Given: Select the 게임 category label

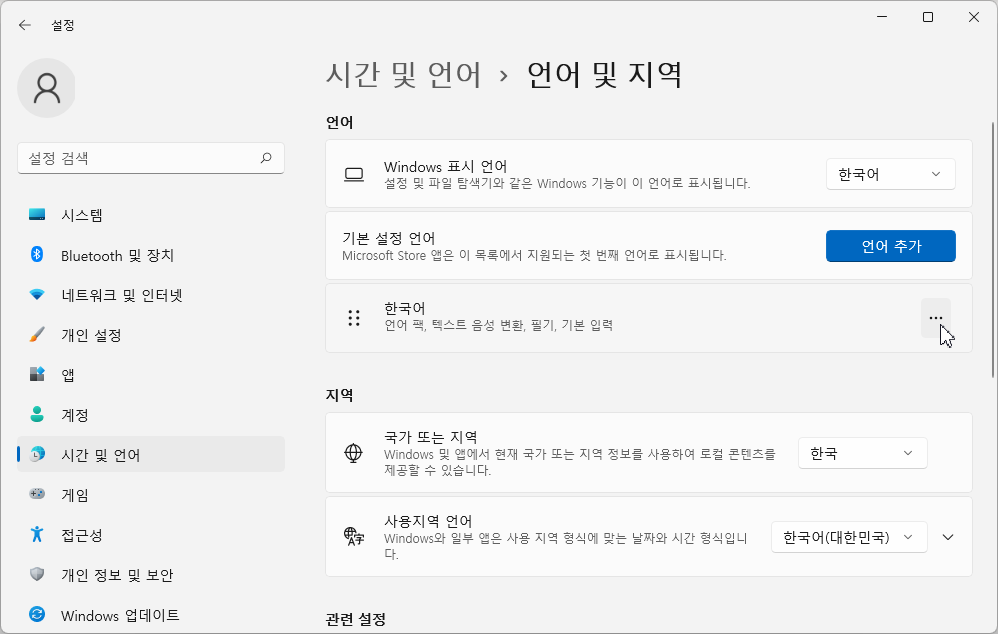Looking at the screenshot, I should [75, 495].
